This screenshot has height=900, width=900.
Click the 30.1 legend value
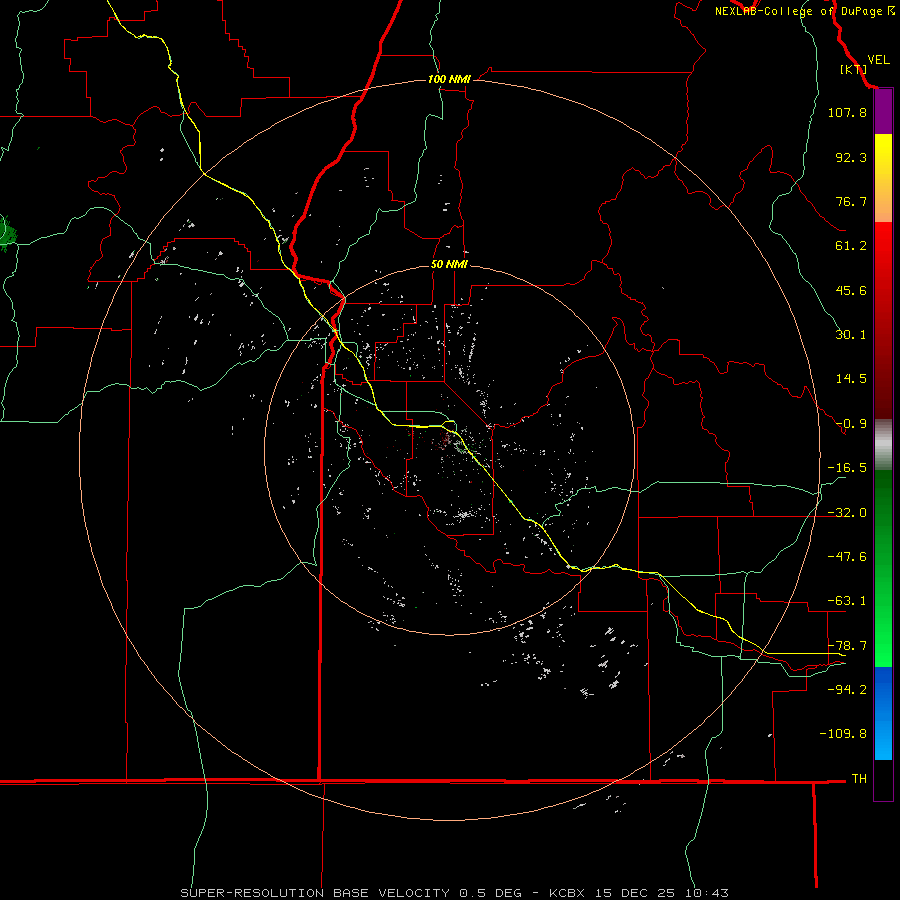(x=851, y=335)
